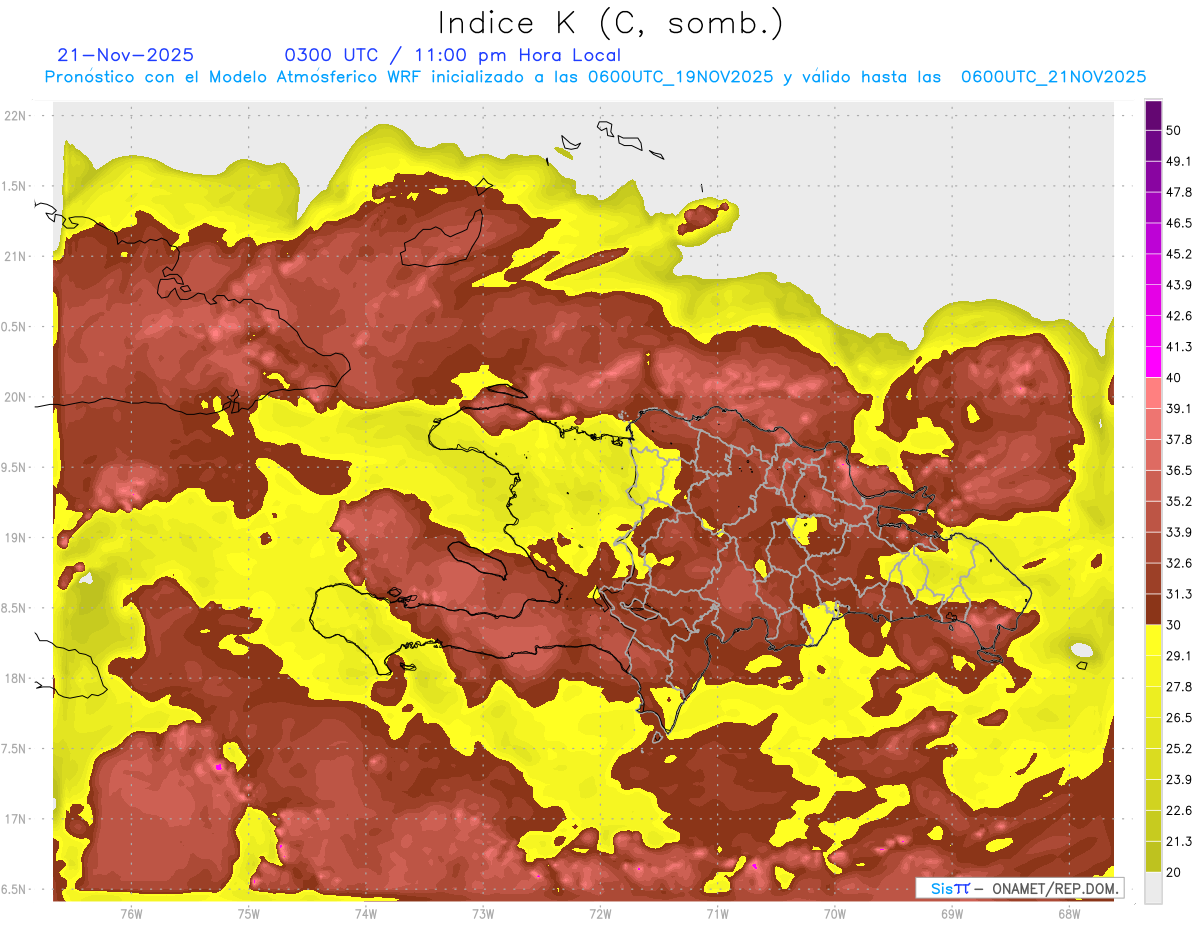Click the colorbar value "20"

coord(1174,873)
